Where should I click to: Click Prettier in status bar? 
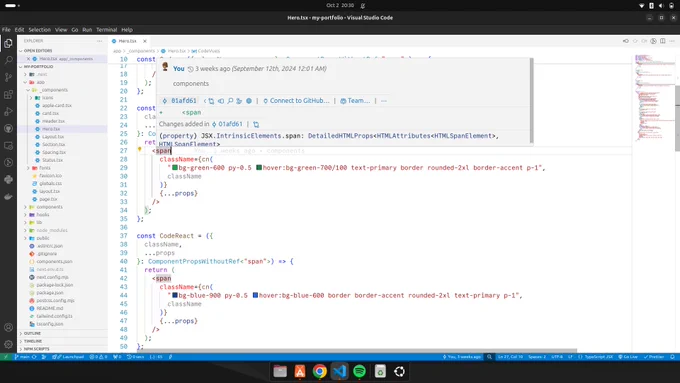coord(653,357)
